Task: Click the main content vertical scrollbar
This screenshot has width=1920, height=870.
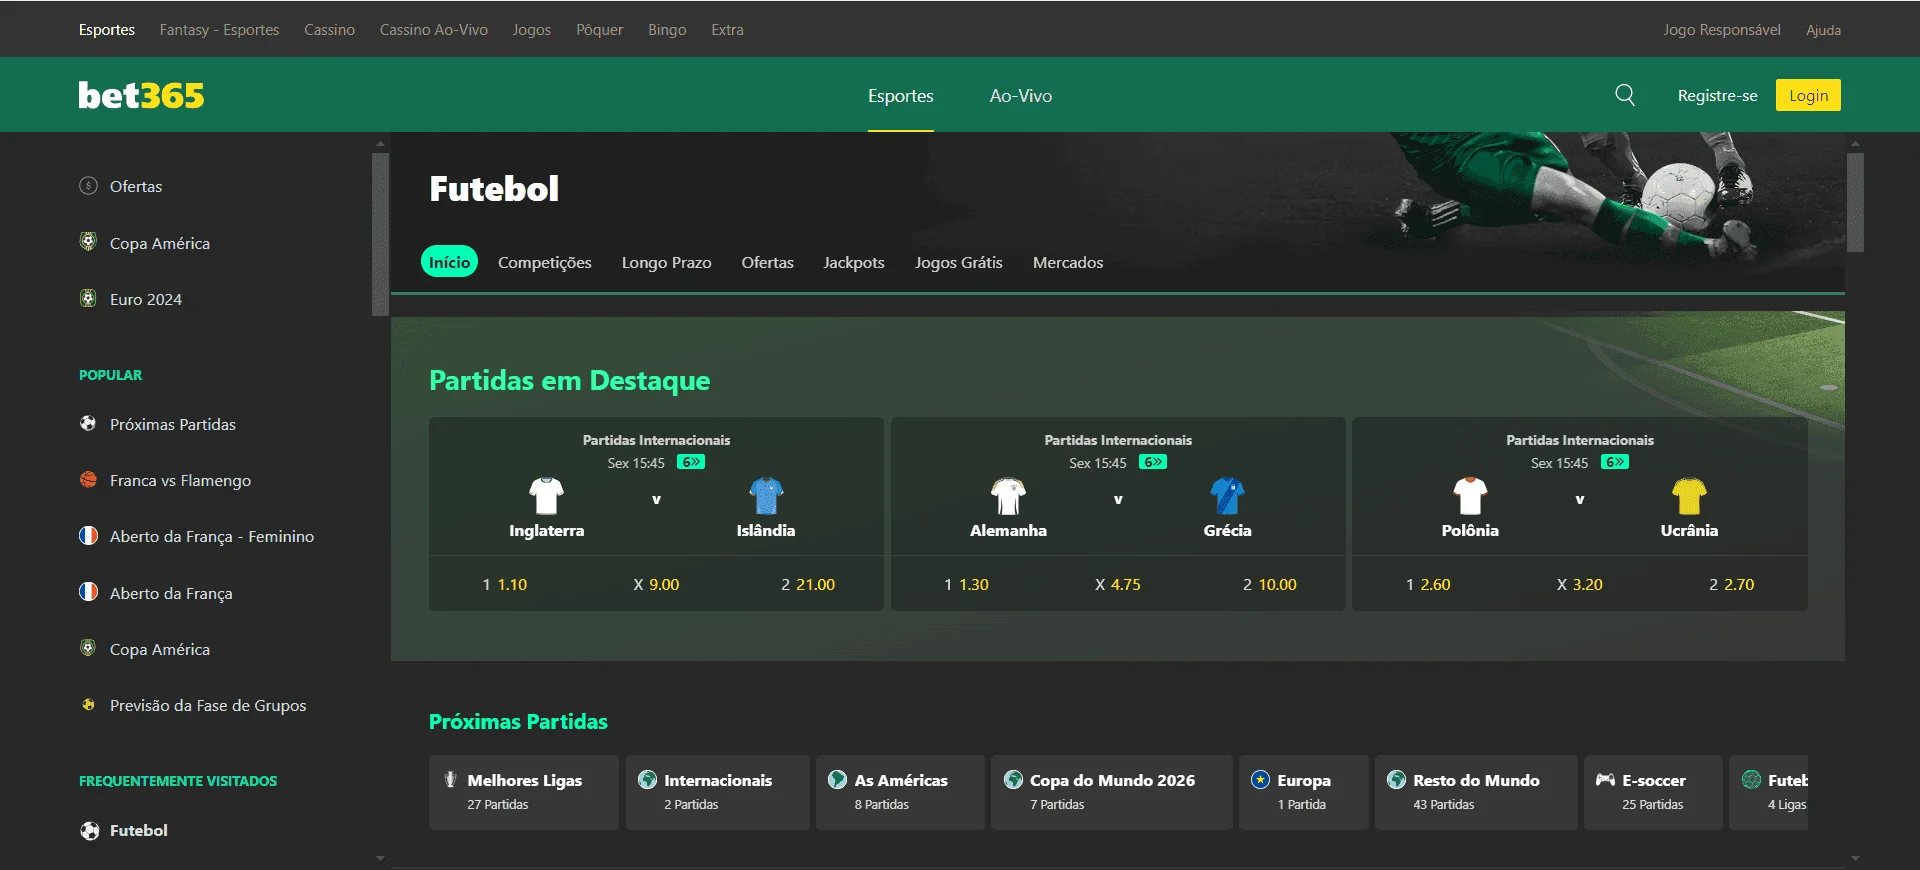Action: point(1855,202)
